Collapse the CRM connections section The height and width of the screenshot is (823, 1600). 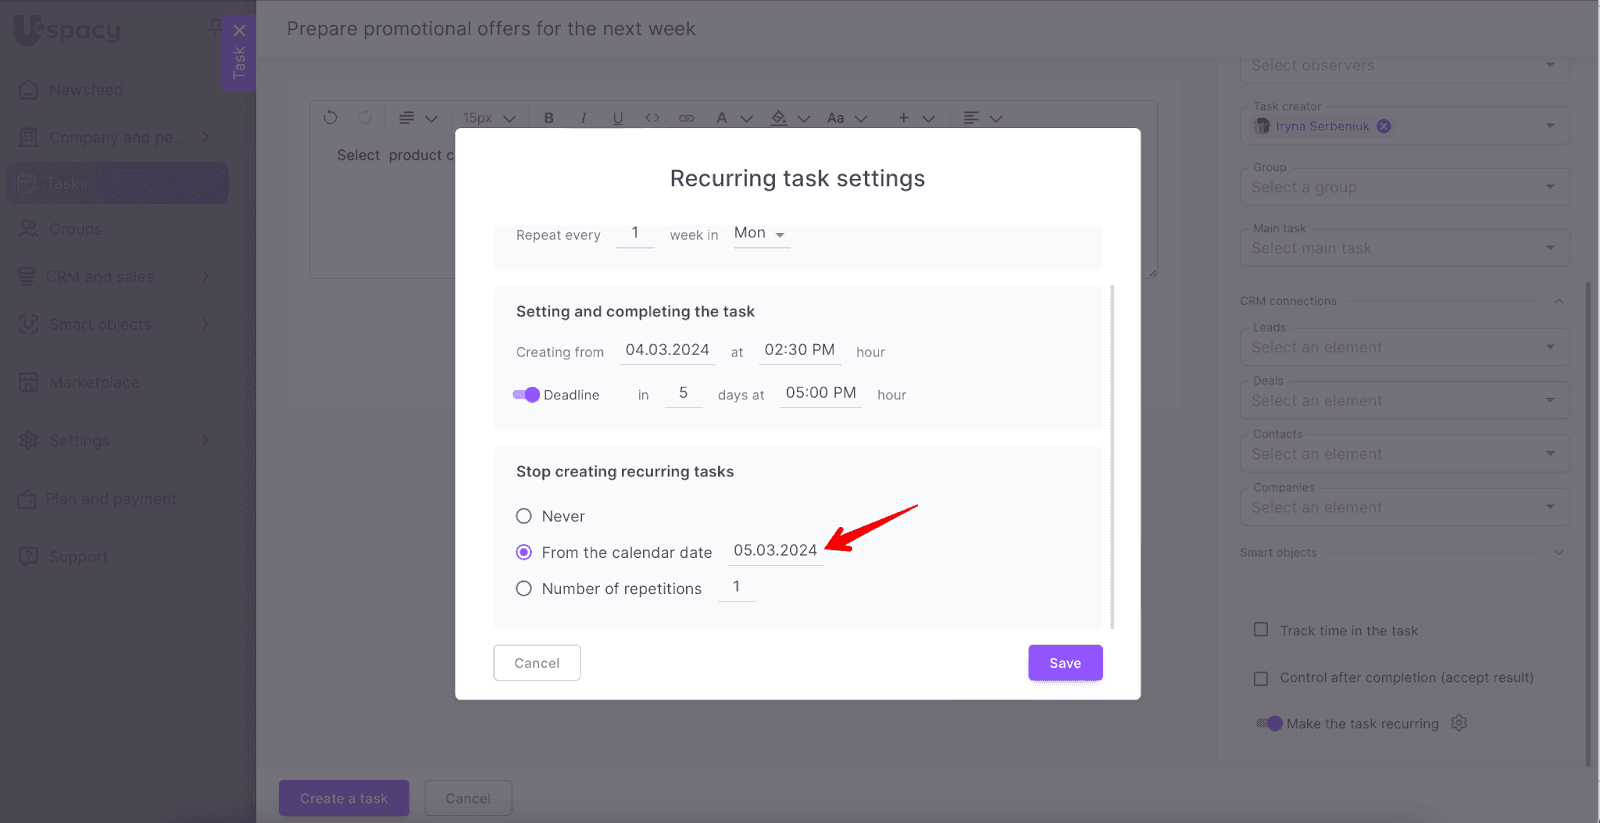tap(1559, 301)
